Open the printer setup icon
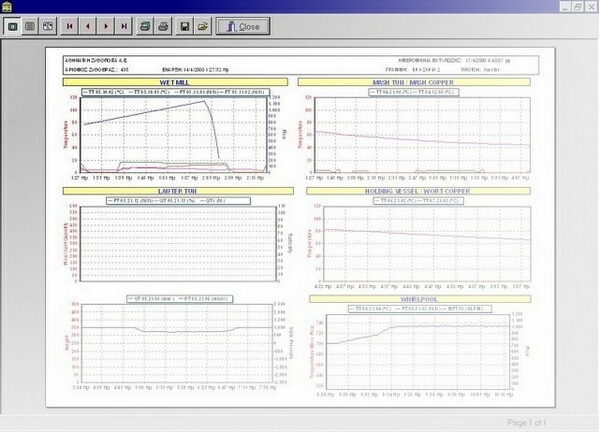Image resolution: width=600 pixels, height=432 pixels. coord(147,24)
